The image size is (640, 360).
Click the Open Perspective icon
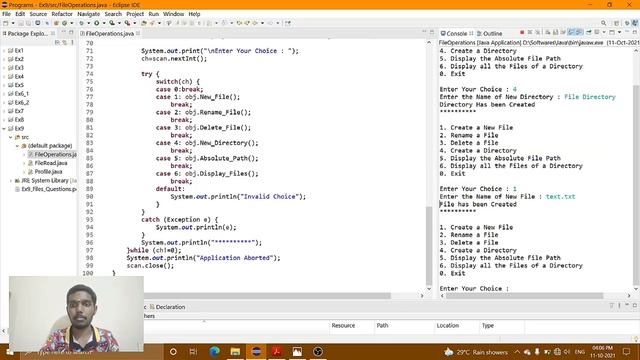[x=617, y=23]
